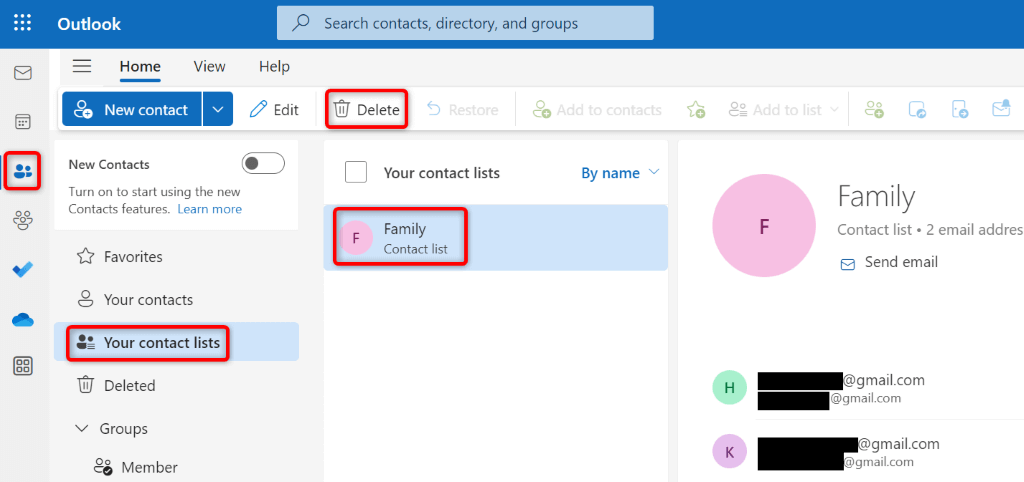Screen dimensions: 1024x482
Task: Click the search contacts input field
Action: pyautogui.click(x=465, y=23)
